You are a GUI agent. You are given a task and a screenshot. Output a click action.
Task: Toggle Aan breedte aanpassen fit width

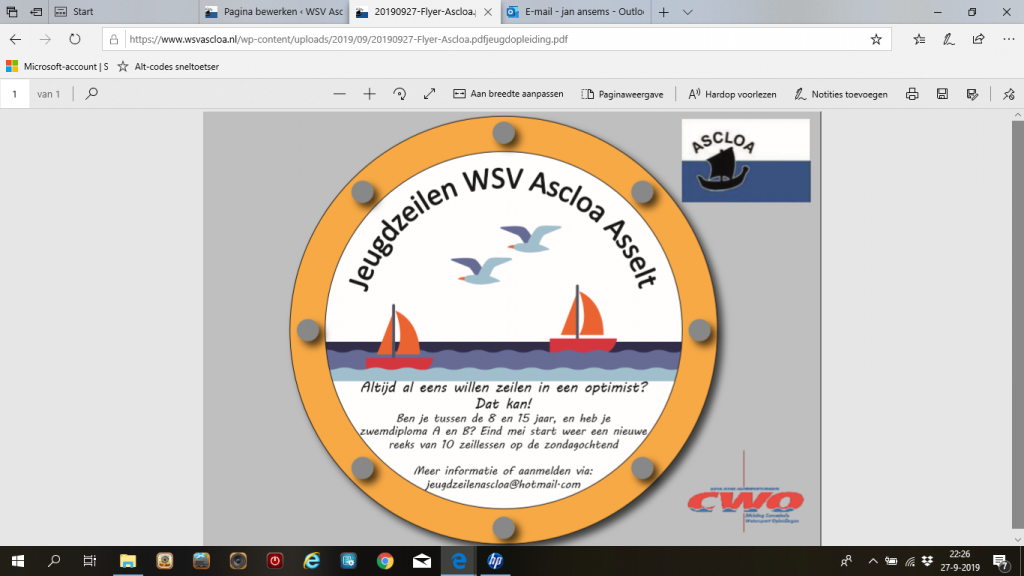[x=508, y=94]
